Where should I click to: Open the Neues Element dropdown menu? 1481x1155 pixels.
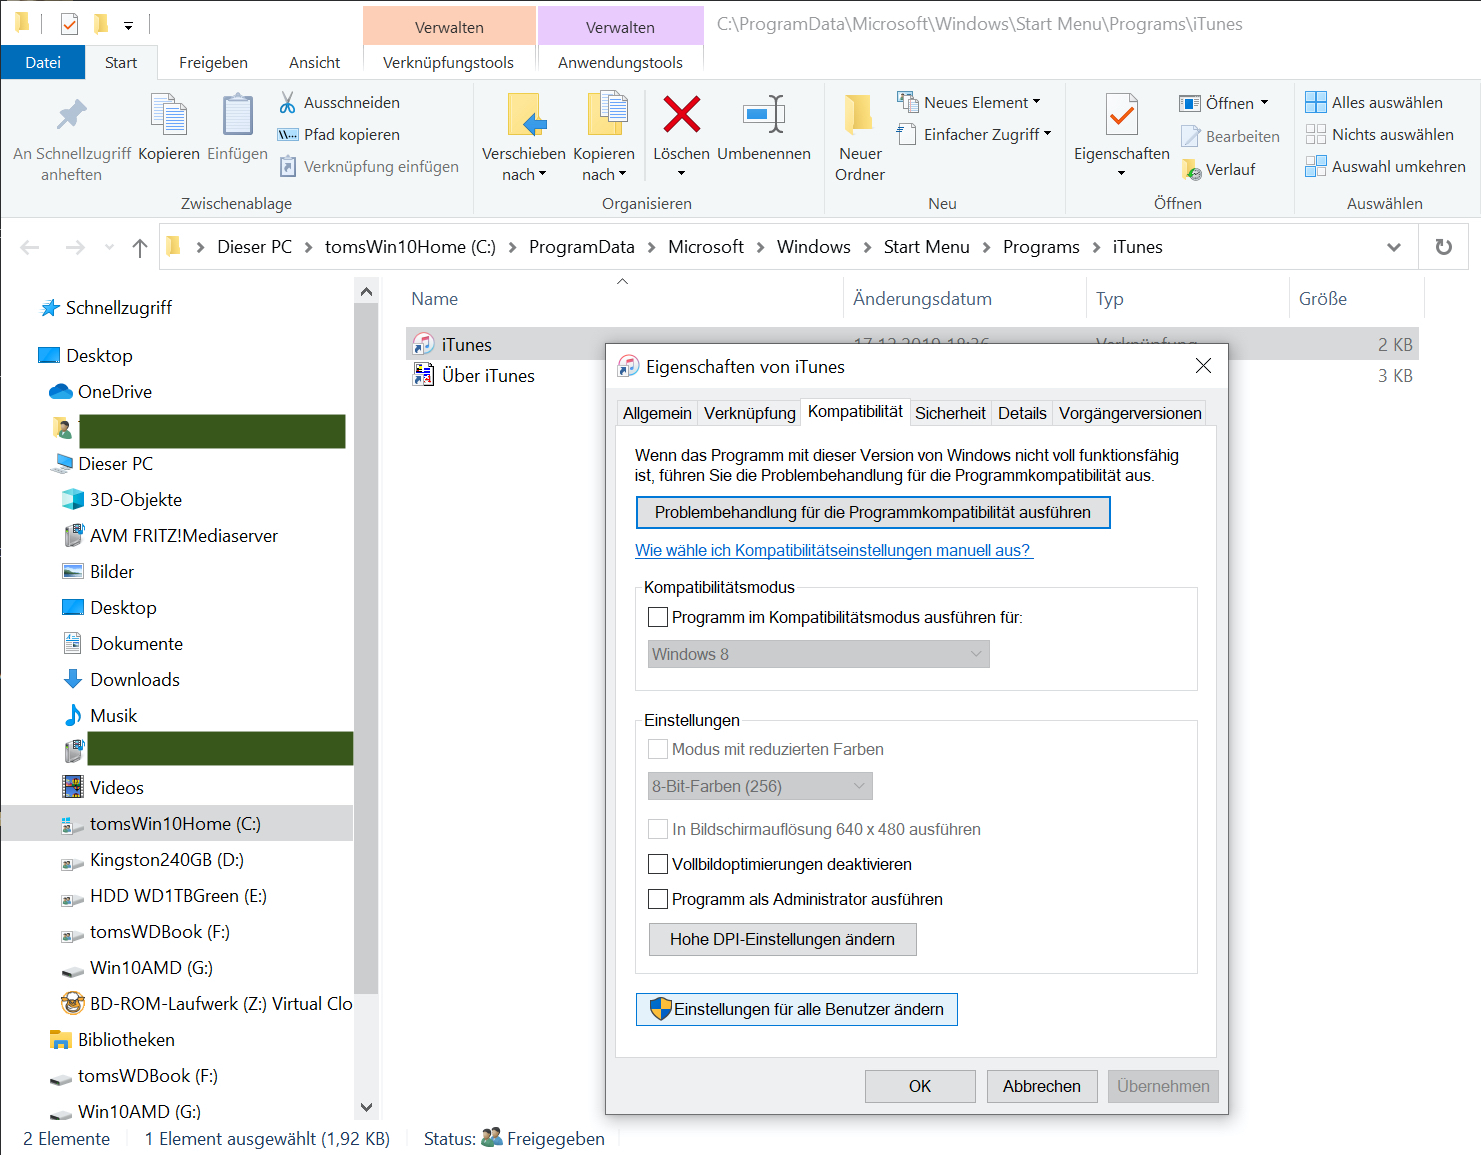point(969,102)
